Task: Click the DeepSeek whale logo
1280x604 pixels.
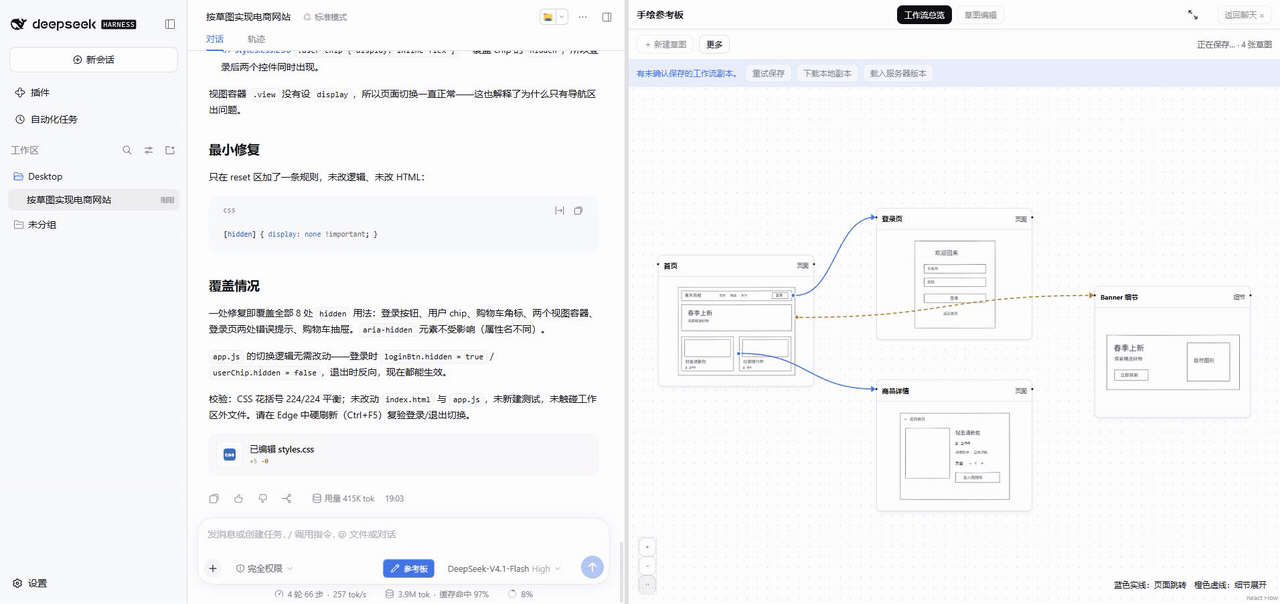Action: tap(18, 24)
